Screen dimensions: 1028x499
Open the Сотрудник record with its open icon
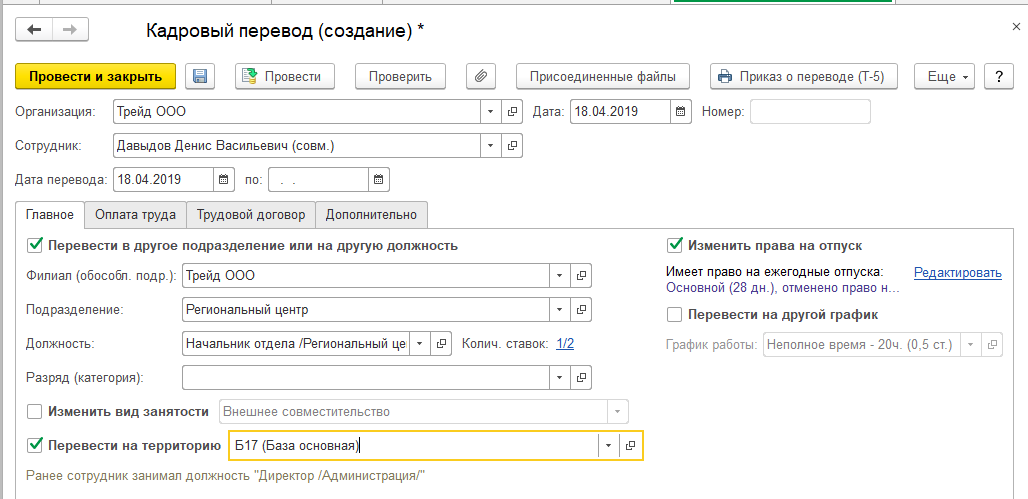pos(513,146)
